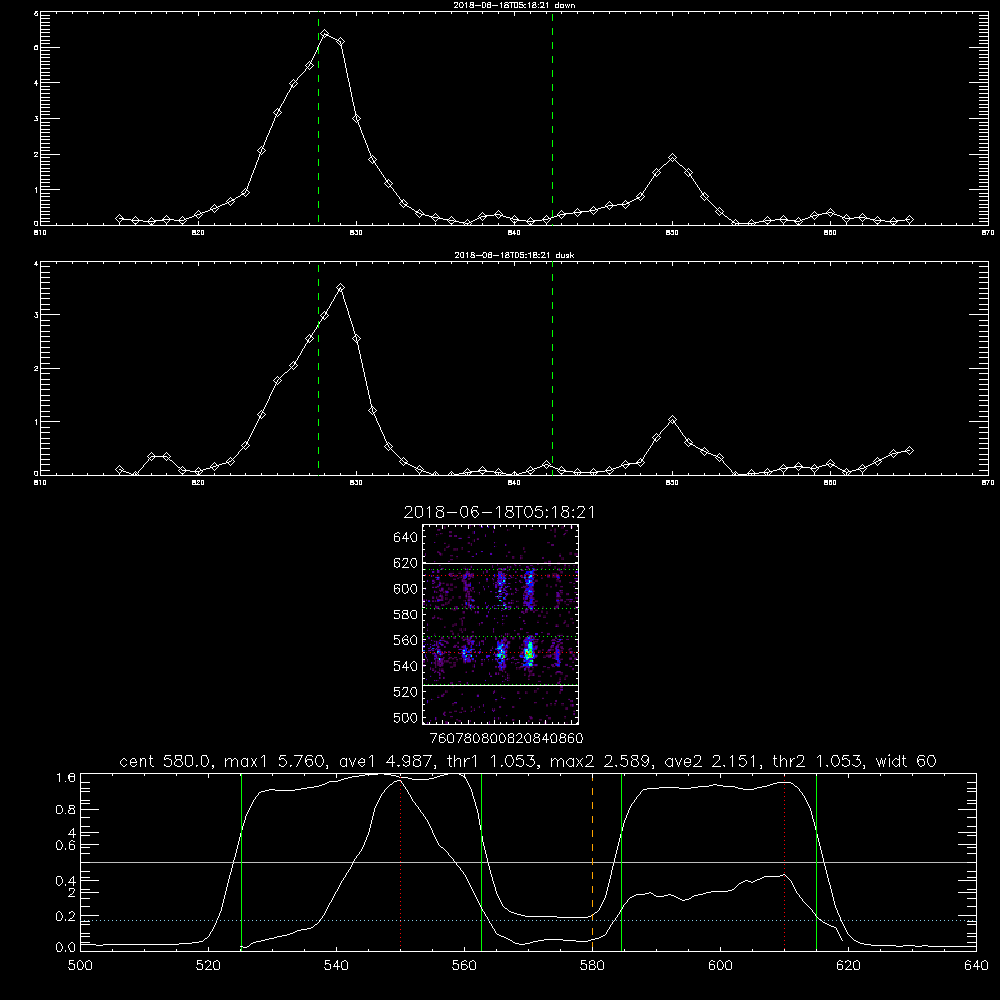This screenshot has width=1000, height=1000.
Task: Select "max2 2.589" in the header line
Action: click(601, 761)
